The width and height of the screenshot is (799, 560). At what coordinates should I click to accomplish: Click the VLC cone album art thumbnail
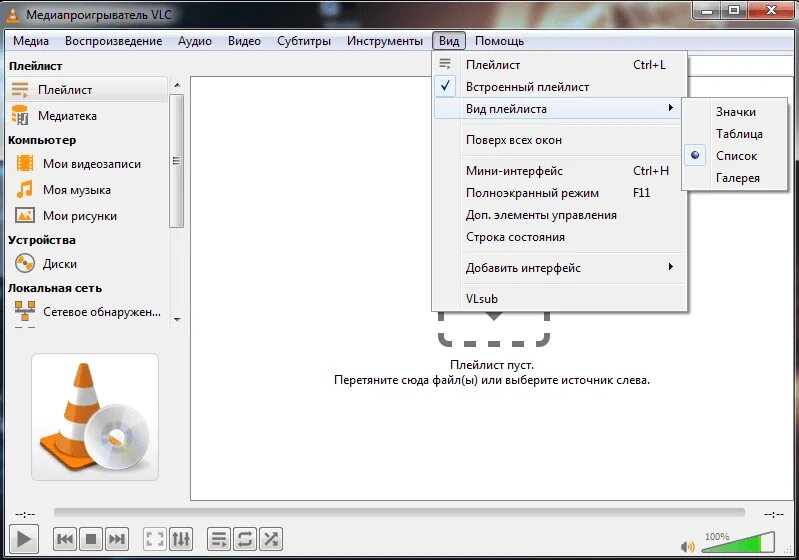(95, 417)
